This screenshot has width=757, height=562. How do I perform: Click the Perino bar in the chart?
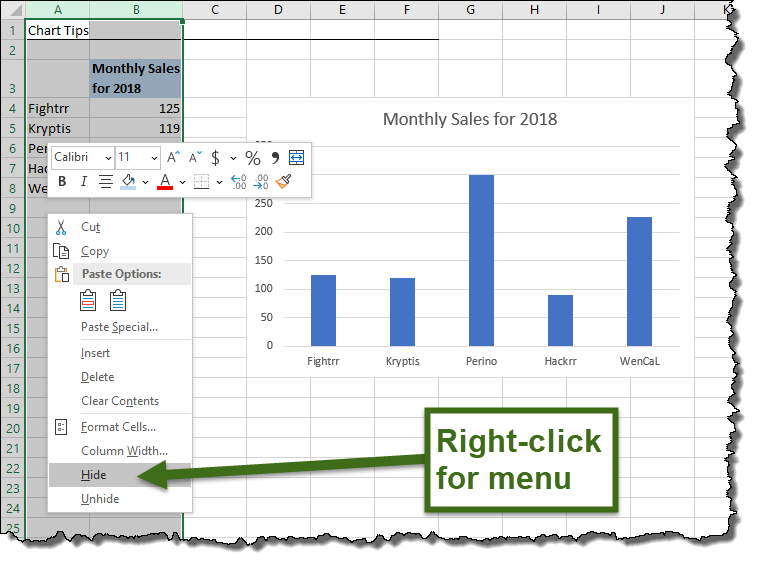[482, 260]
